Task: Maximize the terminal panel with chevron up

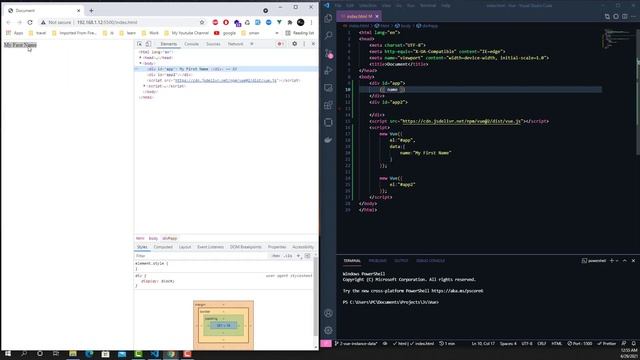Action: [624, 260]
